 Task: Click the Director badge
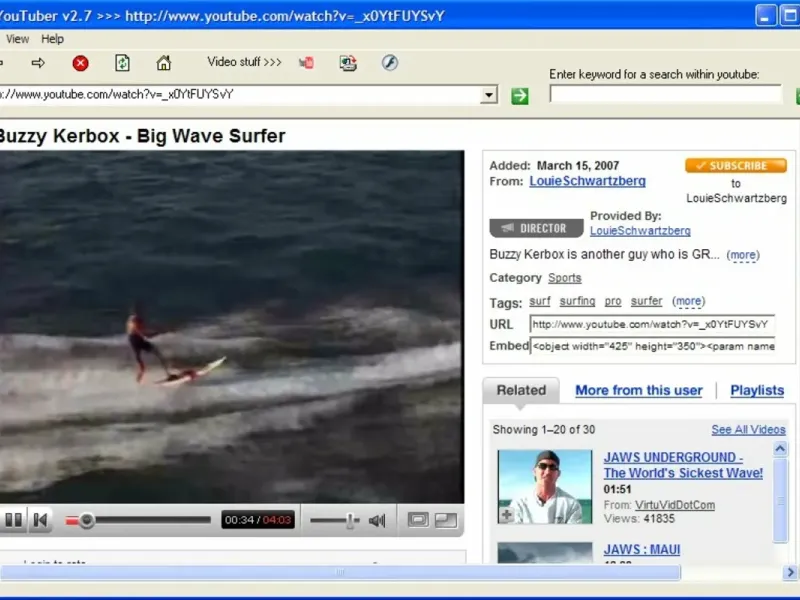click(536, 228)
